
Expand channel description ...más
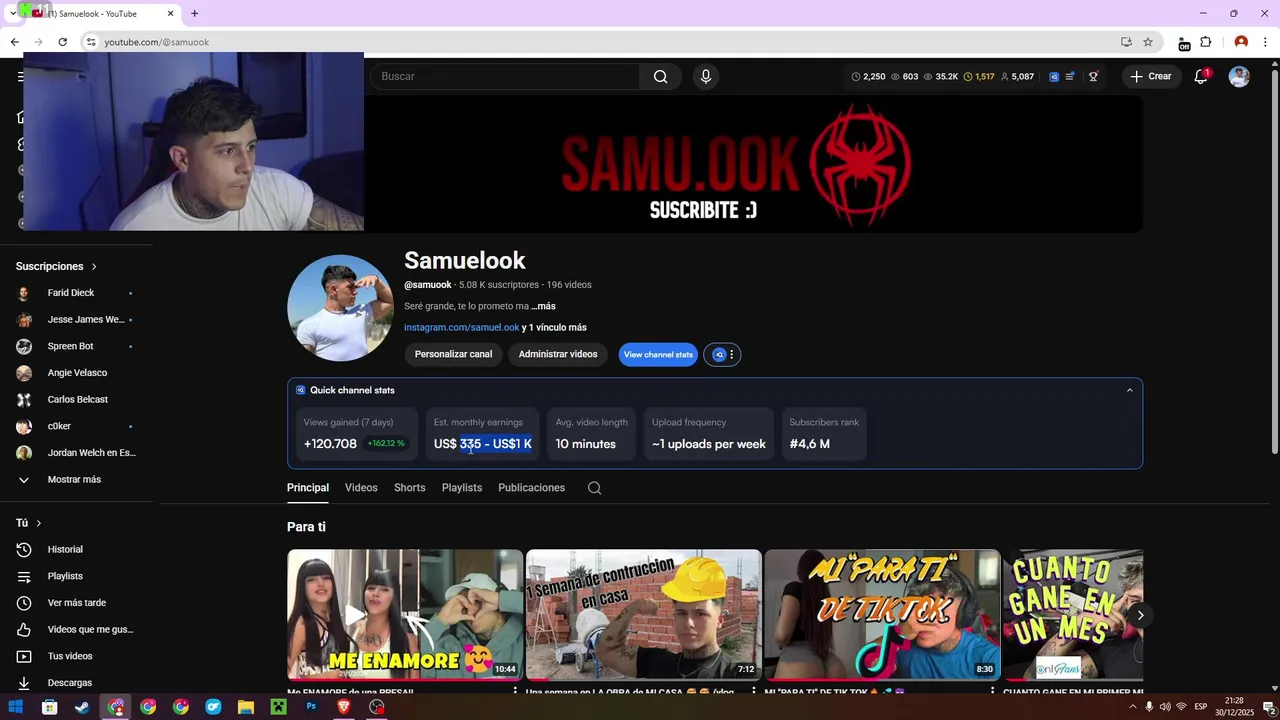(x=543, y=306)
